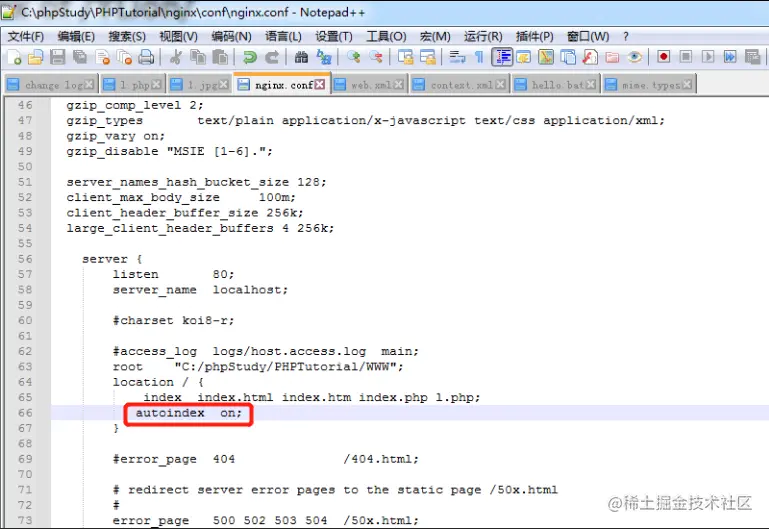Switch to the 1.jpg tab
This screenshot has width=769, height=529.
point(200,85)
